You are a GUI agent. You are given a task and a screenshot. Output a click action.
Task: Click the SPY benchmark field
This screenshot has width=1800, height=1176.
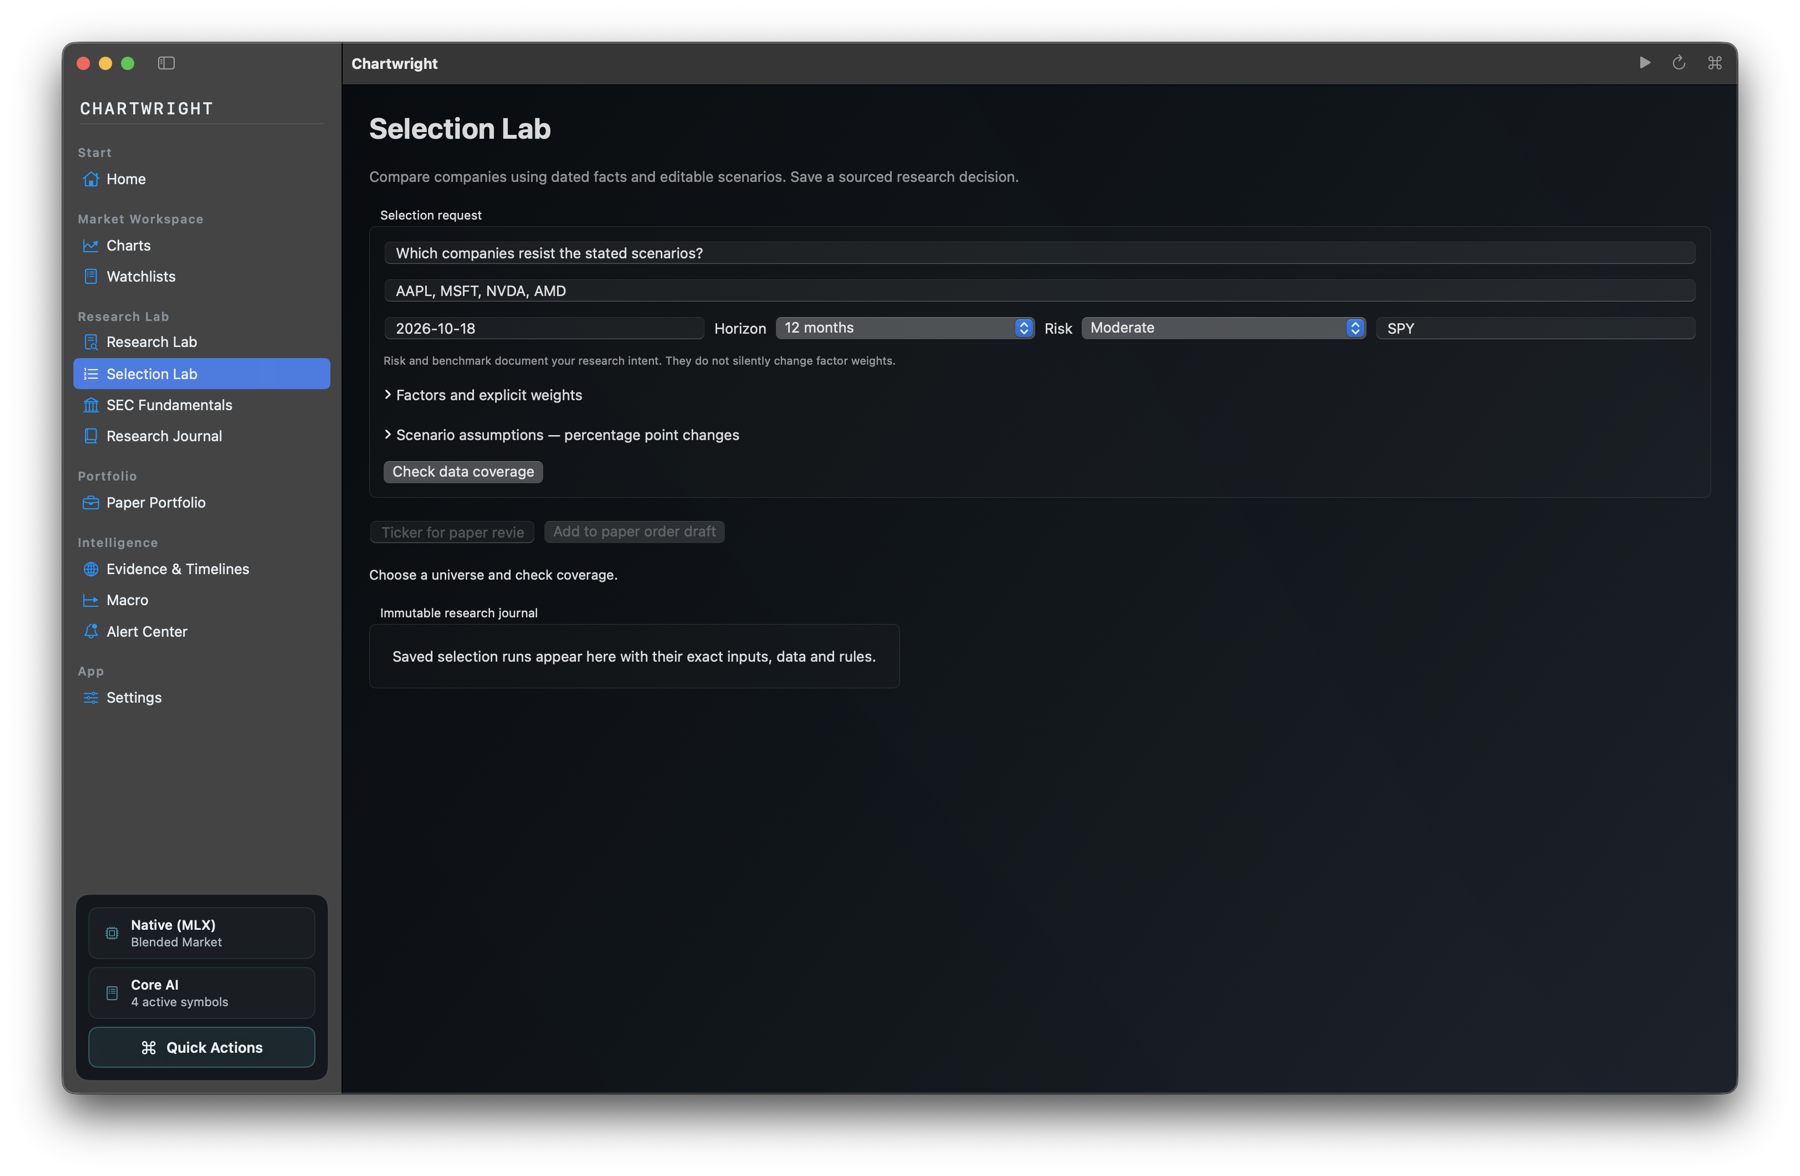pyautogui.click(x=1536, y=328)
